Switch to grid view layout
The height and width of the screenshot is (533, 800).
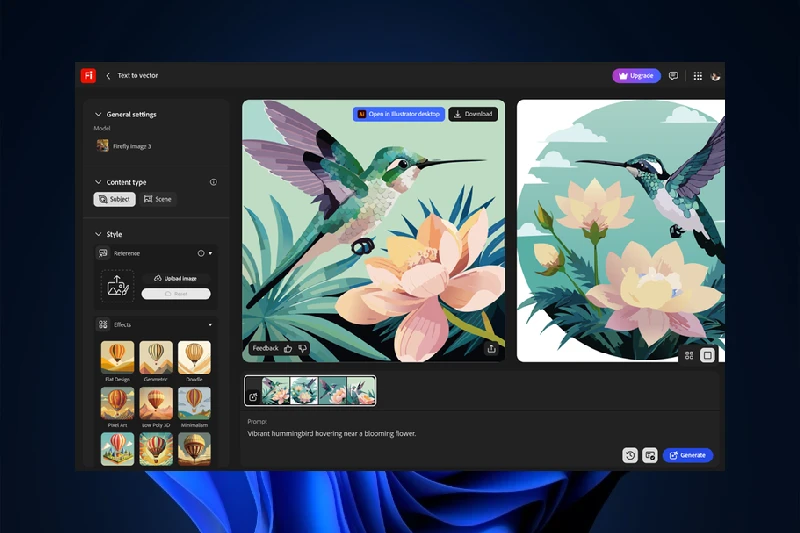[689, 355]
